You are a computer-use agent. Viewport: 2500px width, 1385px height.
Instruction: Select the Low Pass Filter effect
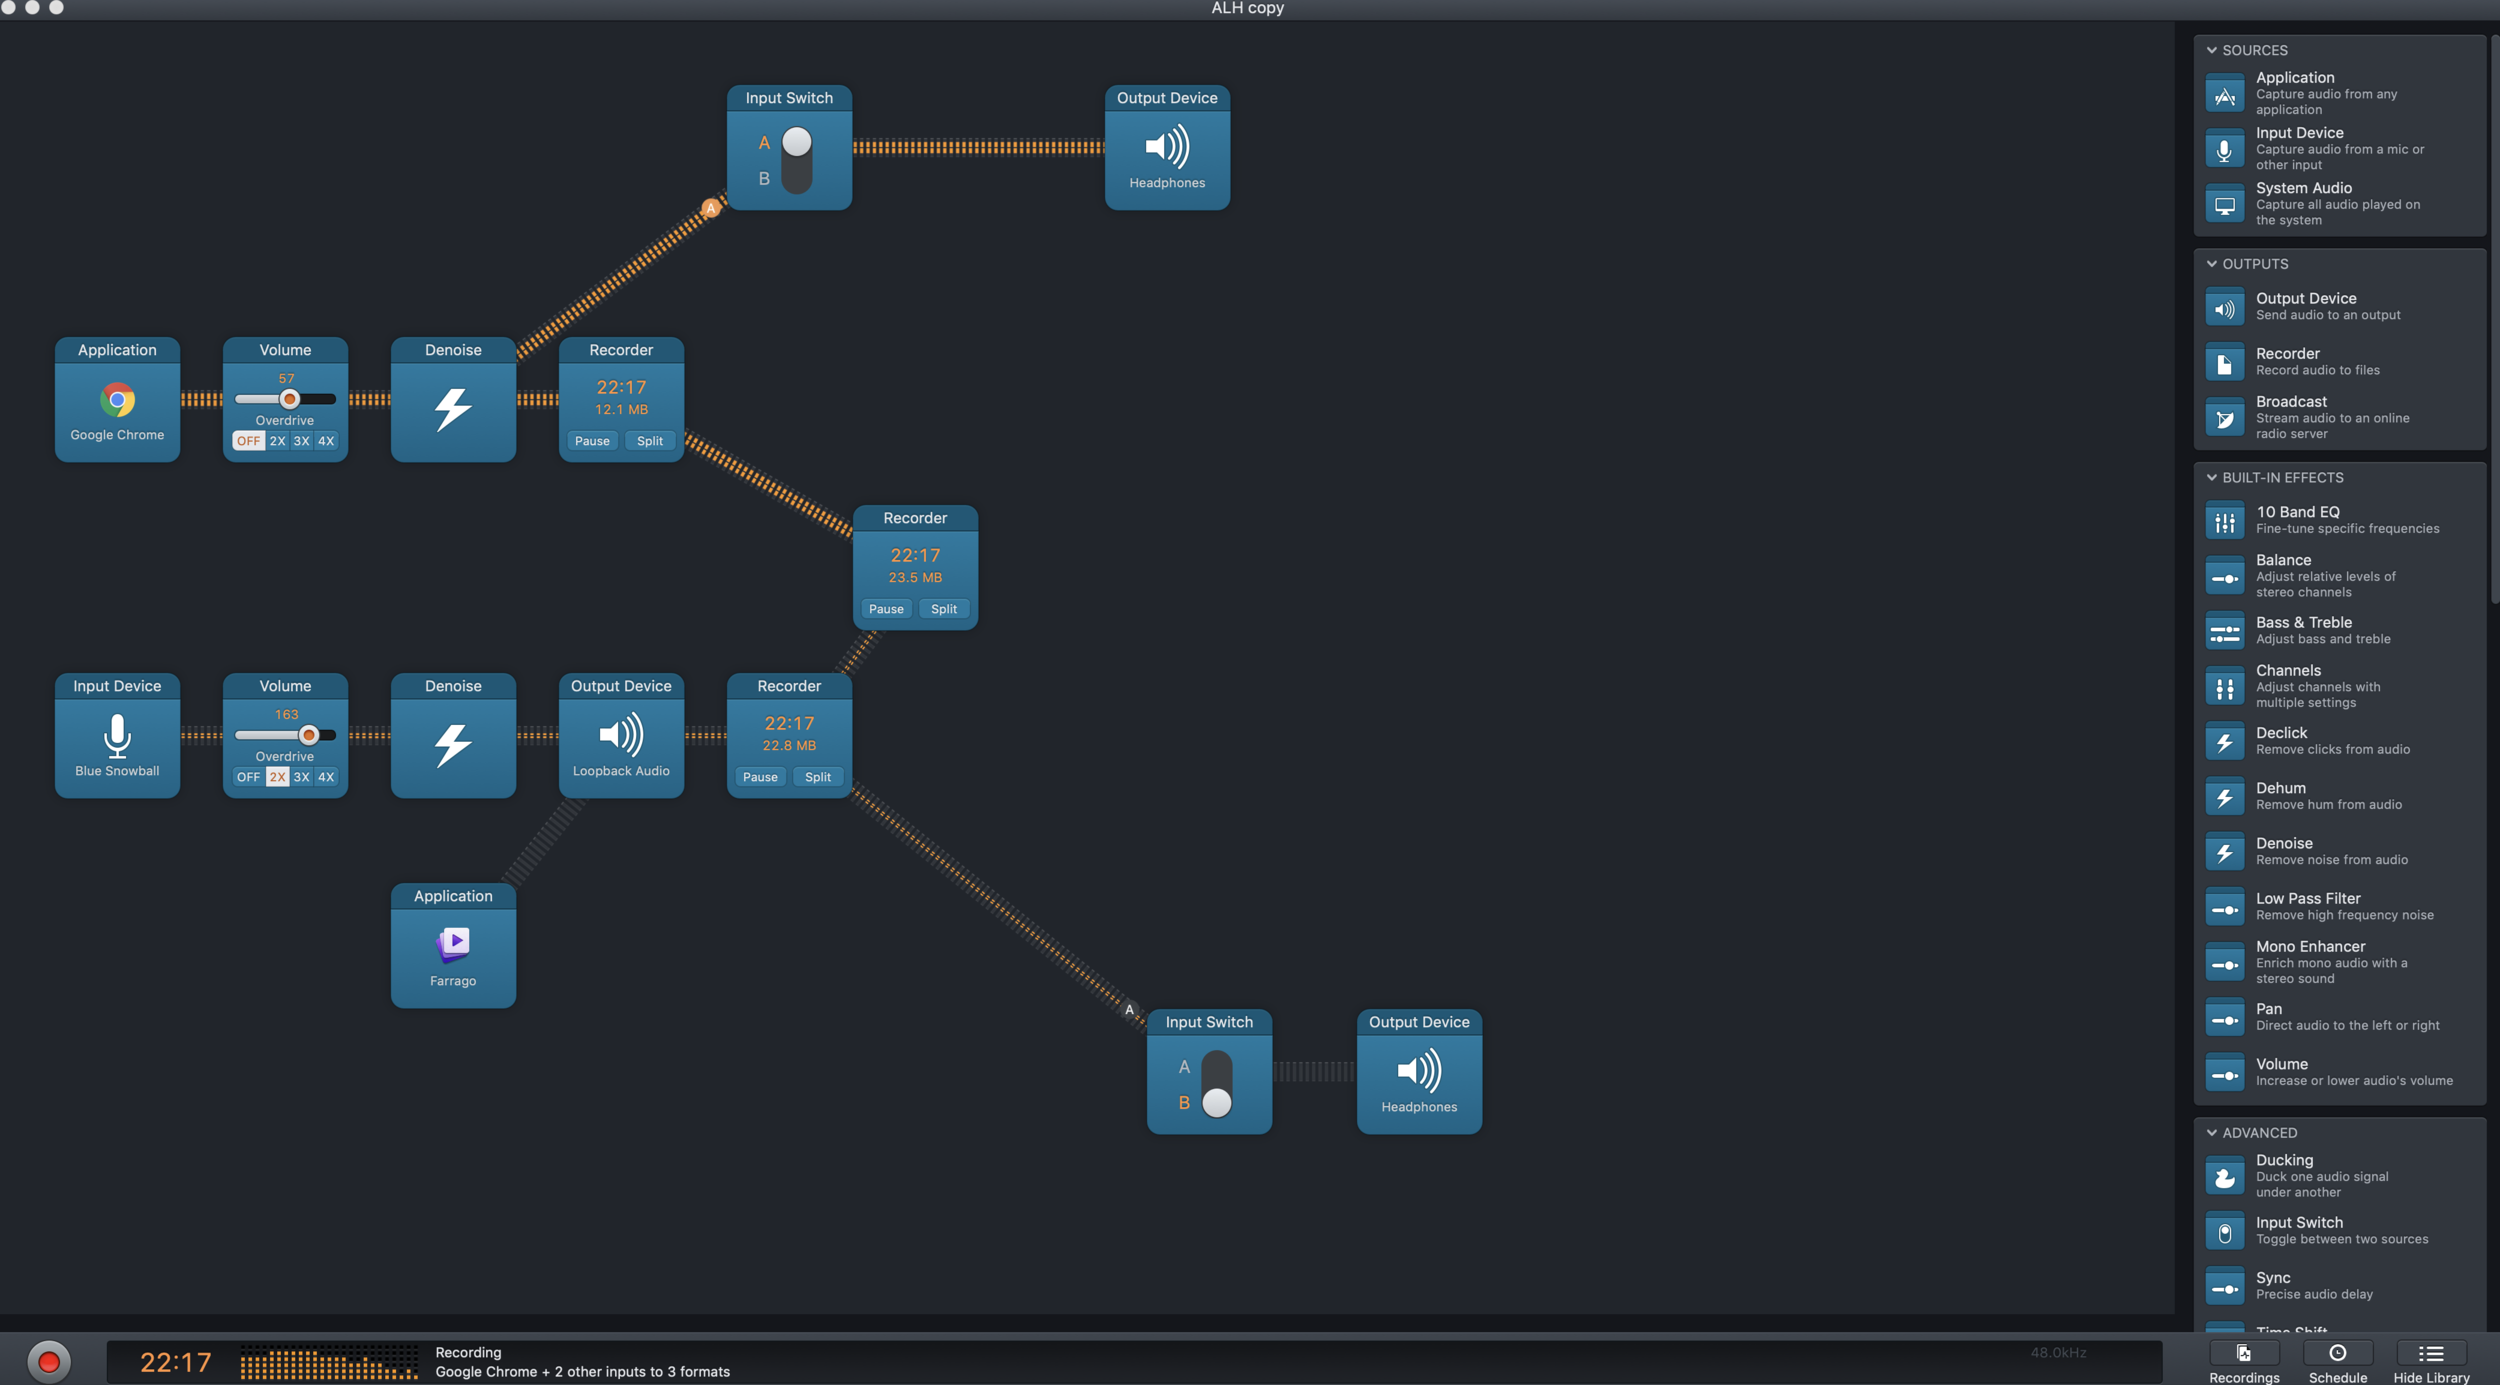pos(2339,906)
